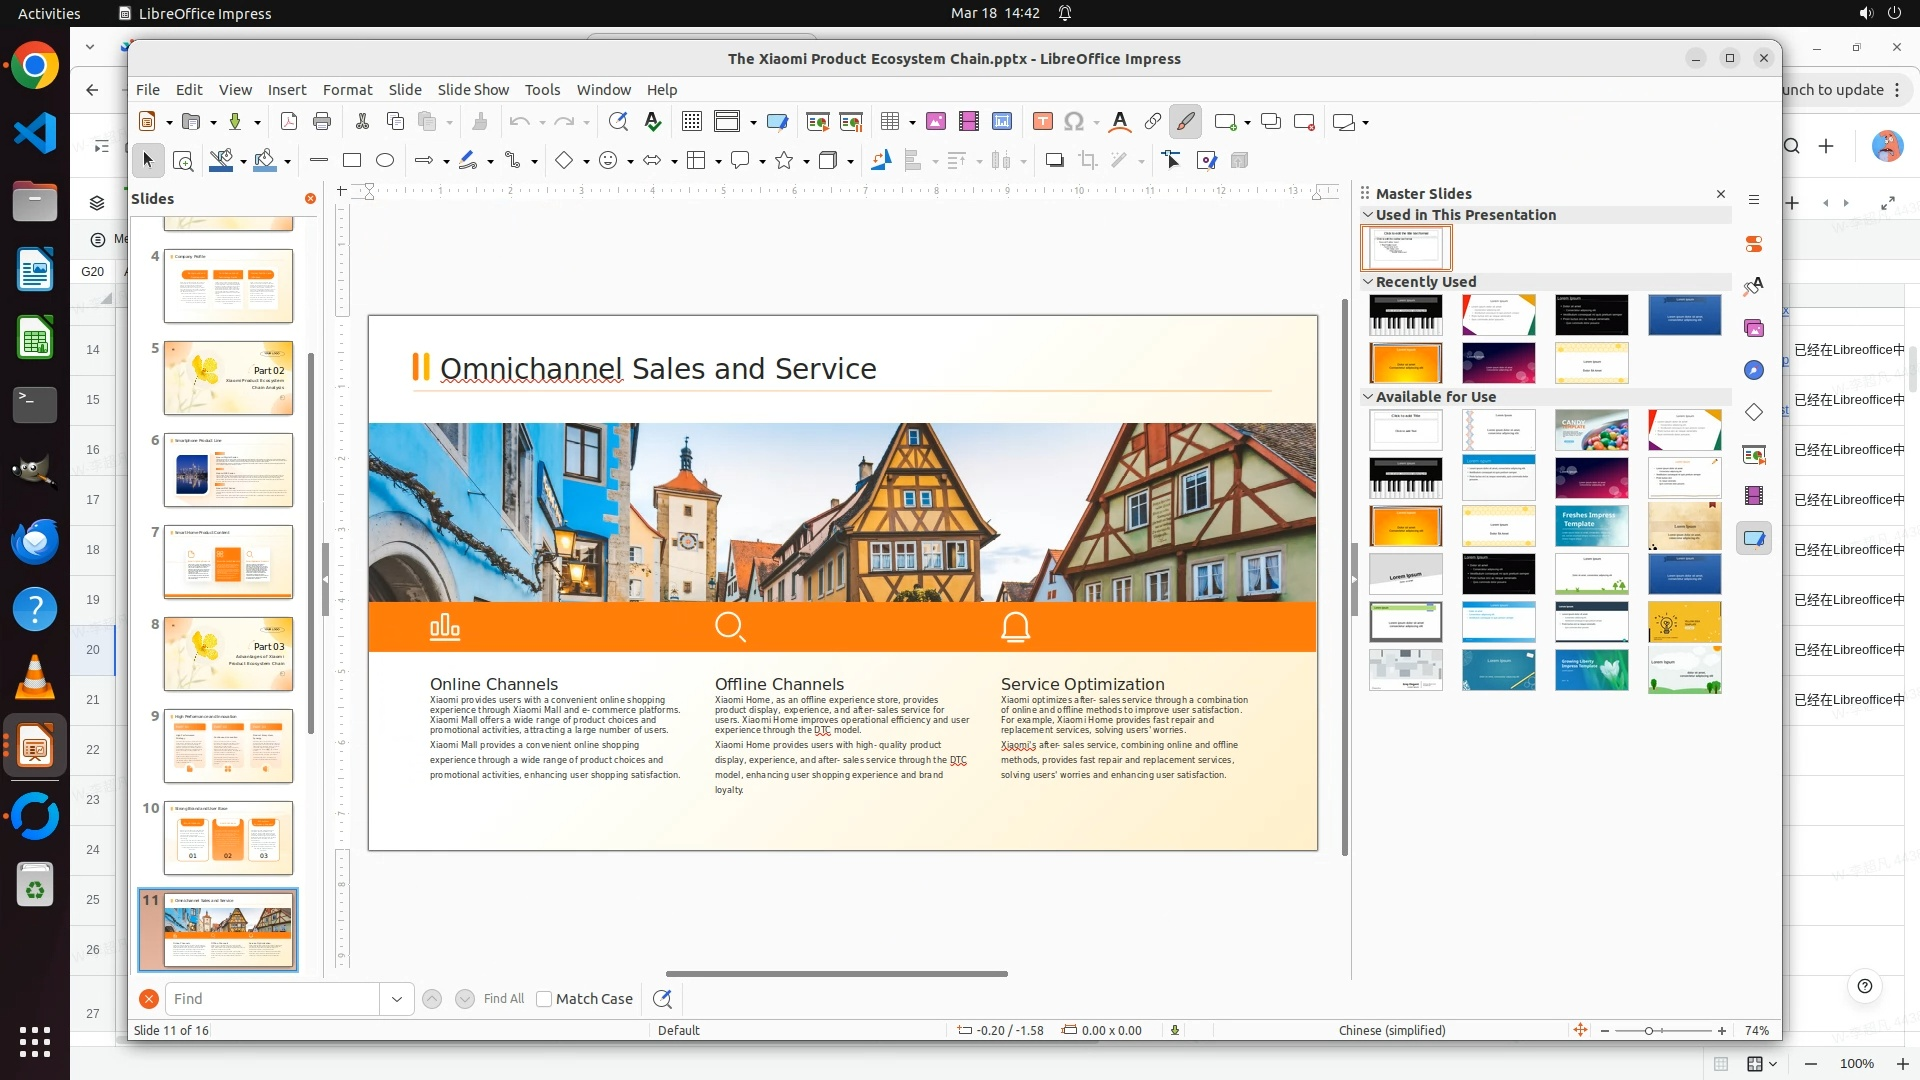Screen dimensions: 1920x1080
Task: Select the Ellipse drawing tool
Action: coord(385,160)
